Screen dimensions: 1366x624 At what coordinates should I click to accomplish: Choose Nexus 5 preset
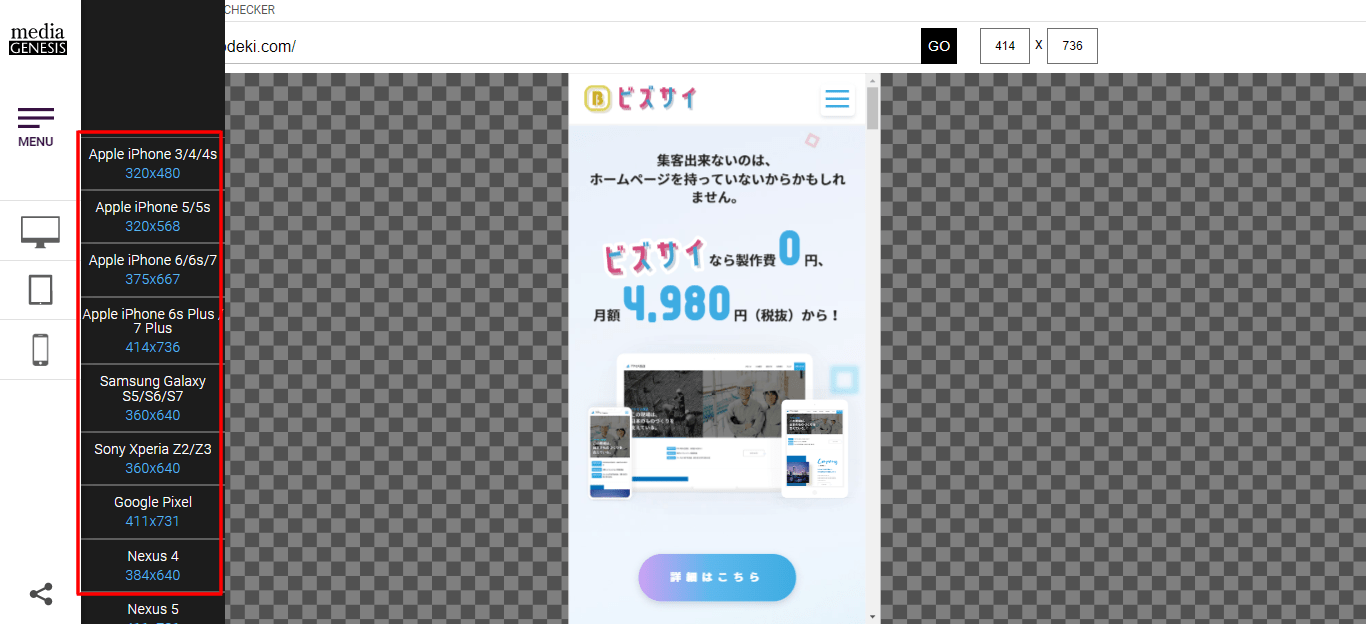[x=153, y=609]
